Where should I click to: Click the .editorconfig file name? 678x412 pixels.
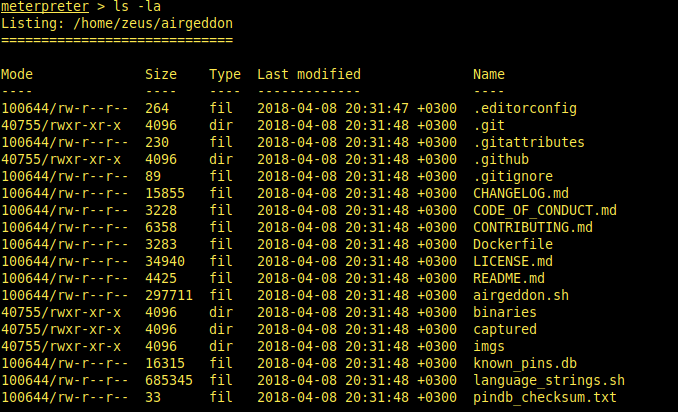pos(525,109)
